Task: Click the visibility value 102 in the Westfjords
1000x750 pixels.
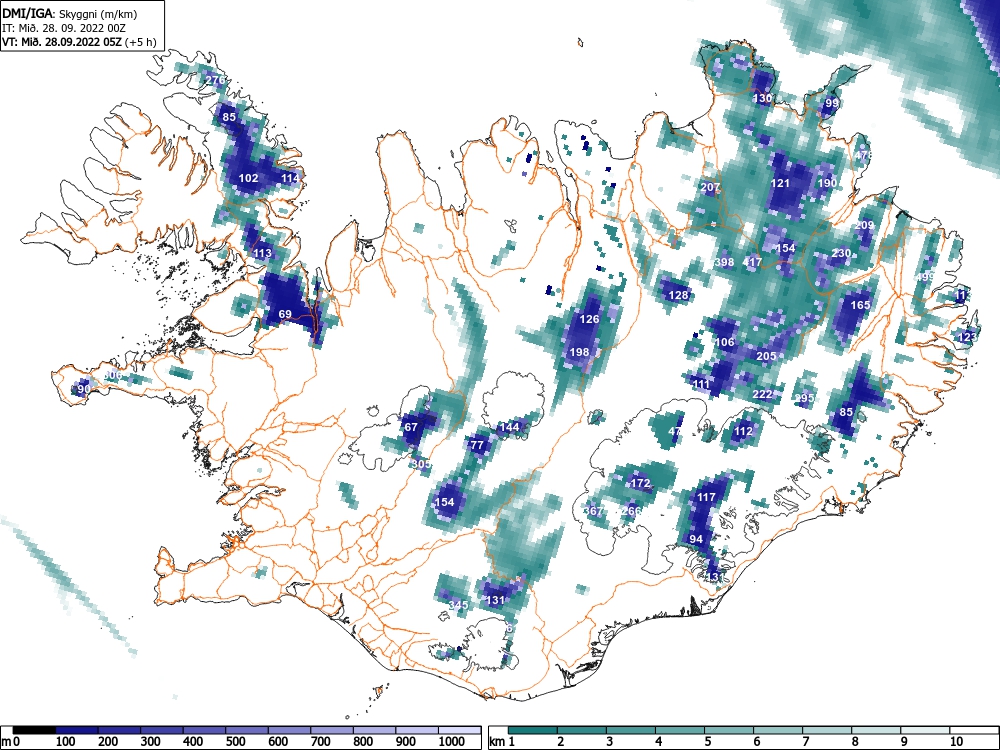Action: (x=248, y=178)
